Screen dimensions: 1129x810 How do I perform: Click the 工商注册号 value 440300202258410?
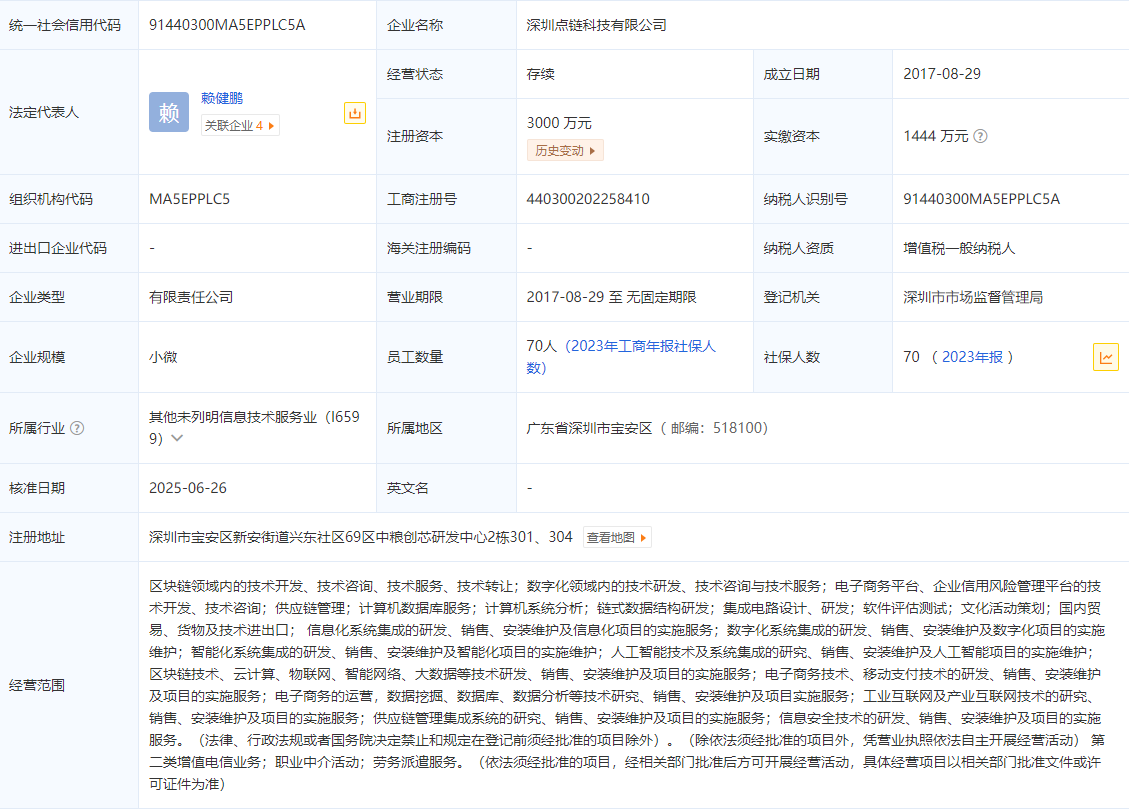coord(588,199)
